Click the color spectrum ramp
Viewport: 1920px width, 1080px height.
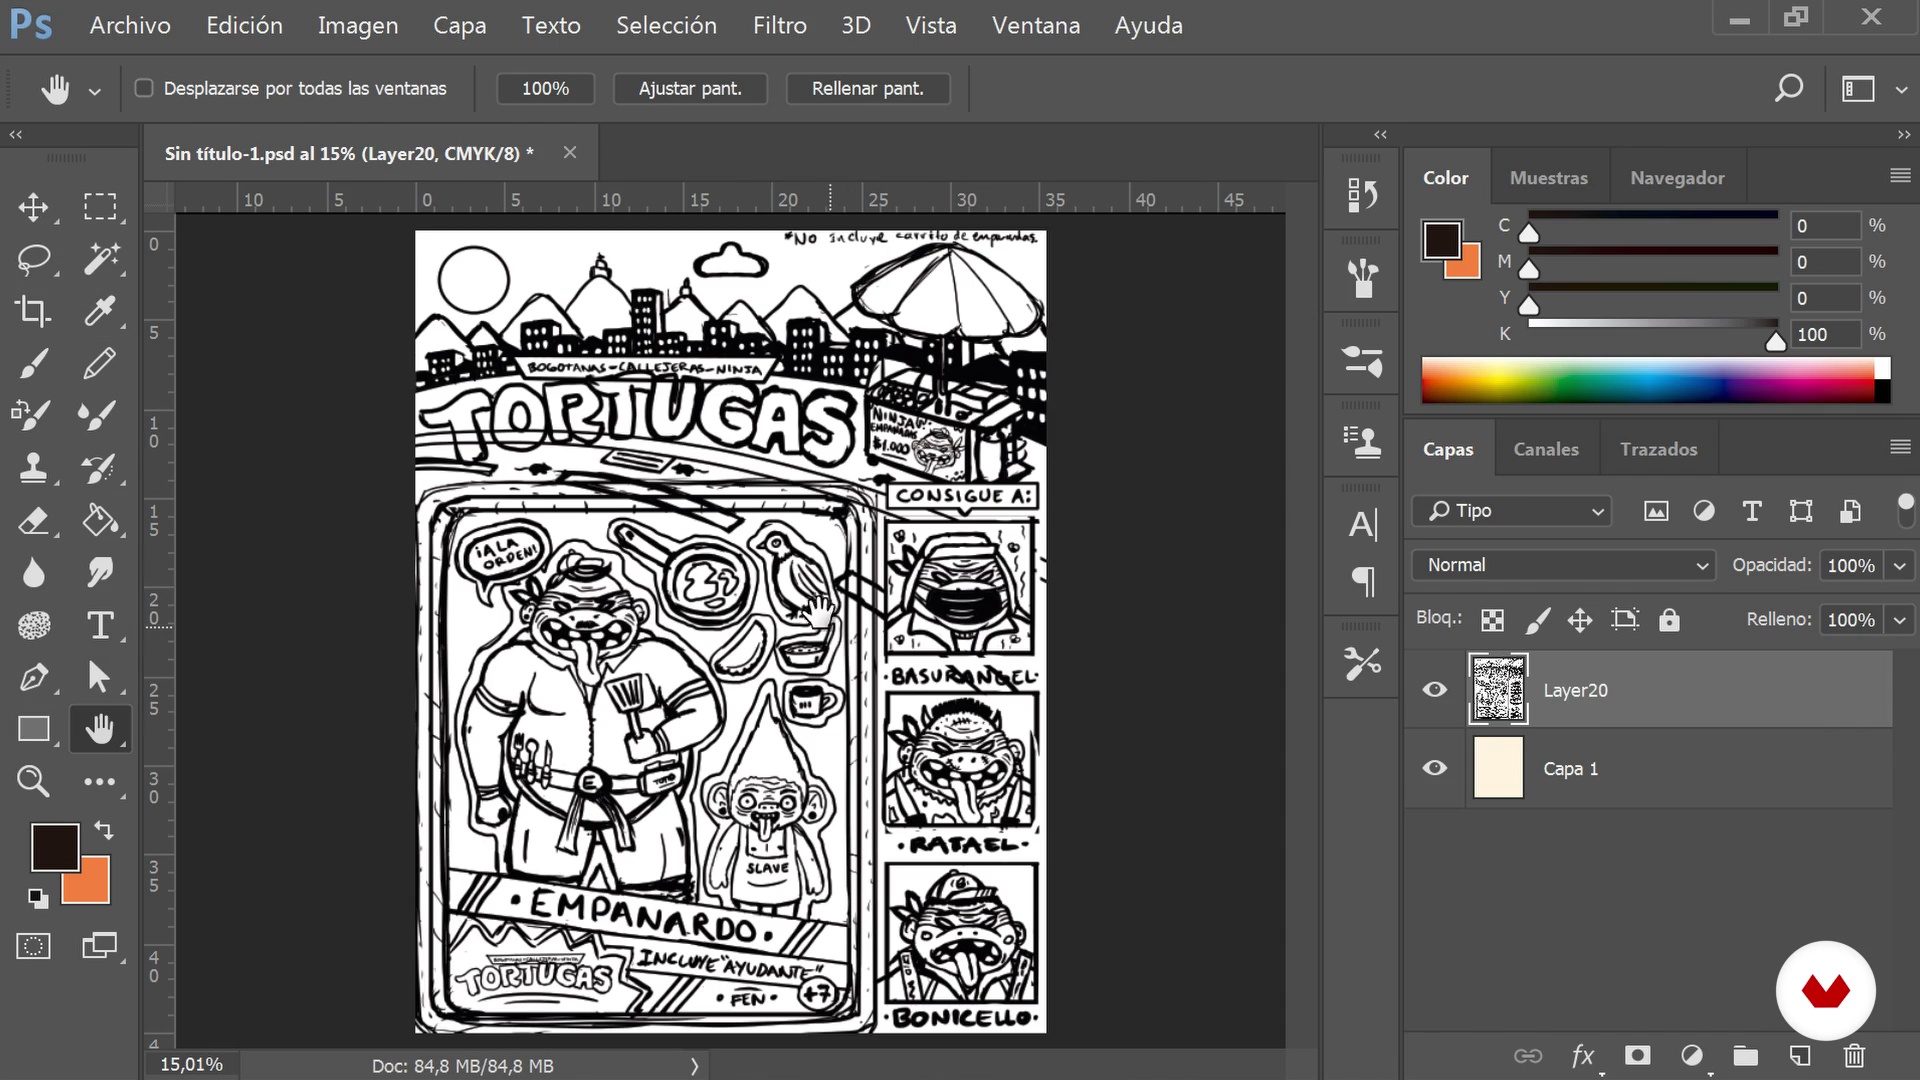pos(1655,380)
